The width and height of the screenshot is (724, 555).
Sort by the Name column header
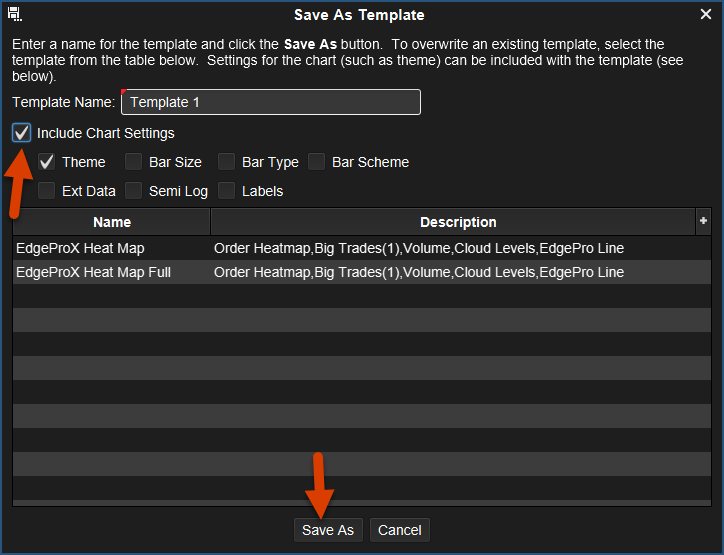click(112, 222)
